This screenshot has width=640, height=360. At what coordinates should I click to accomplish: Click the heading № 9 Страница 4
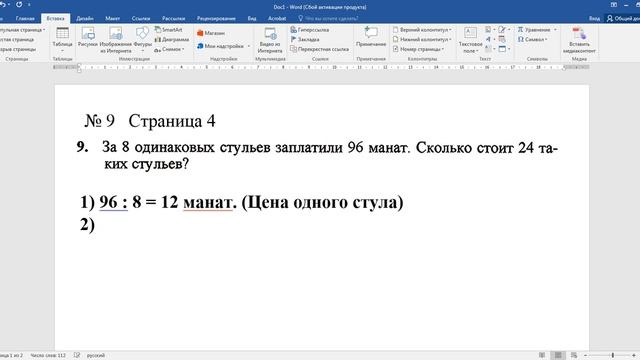click(x=150, y=121)
